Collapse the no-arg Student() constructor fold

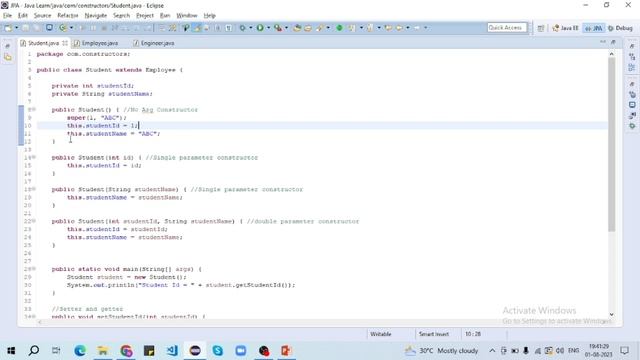[34, 109]
